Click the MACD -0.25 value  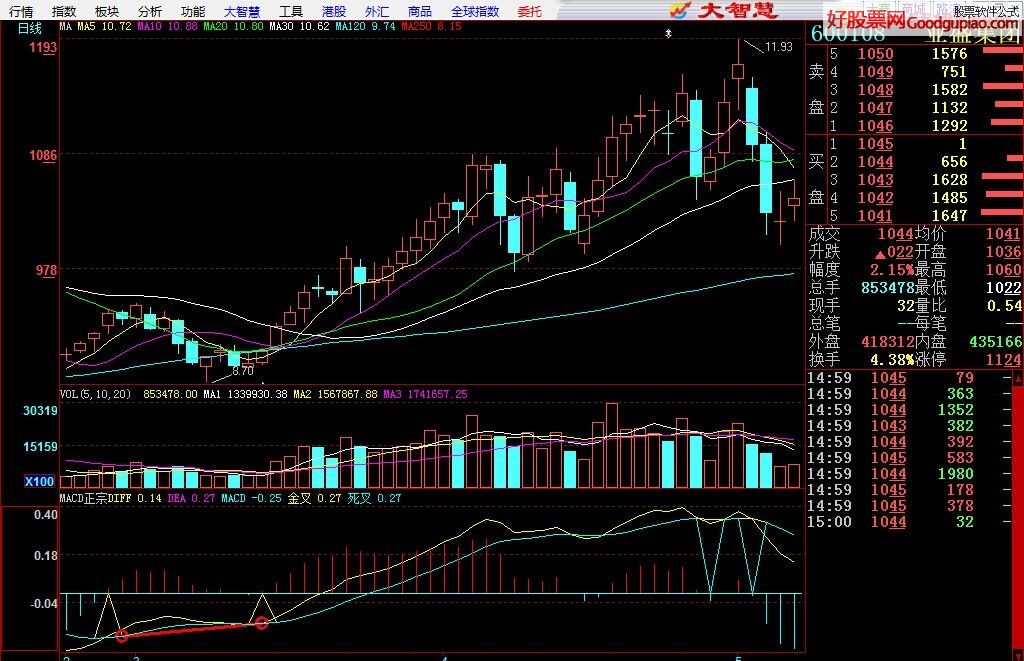click(x=251, y=498)
